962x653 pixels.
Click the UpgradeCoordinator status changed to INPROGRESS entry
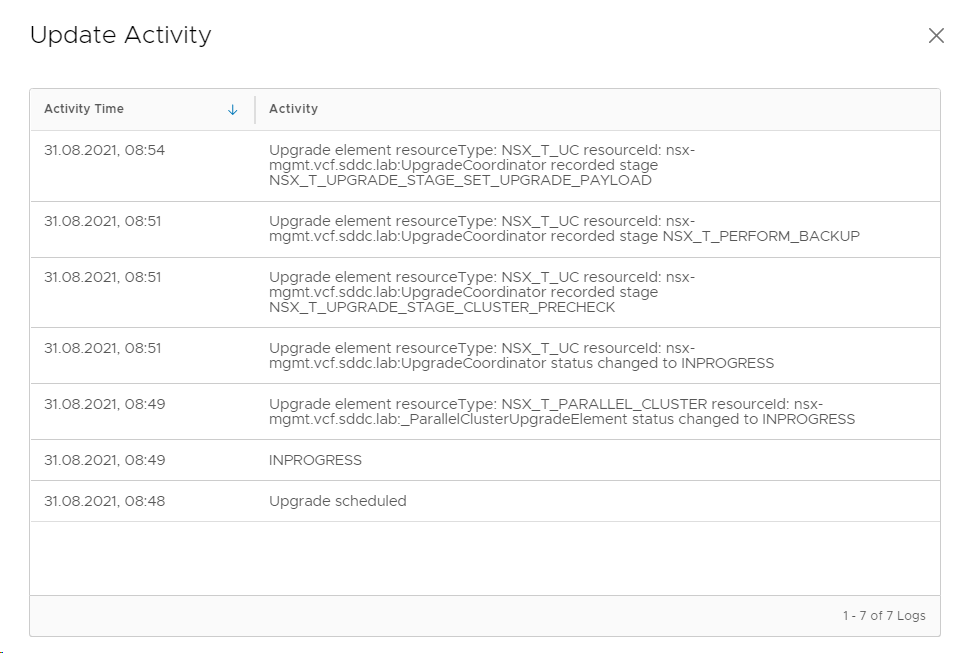[521, 355]
